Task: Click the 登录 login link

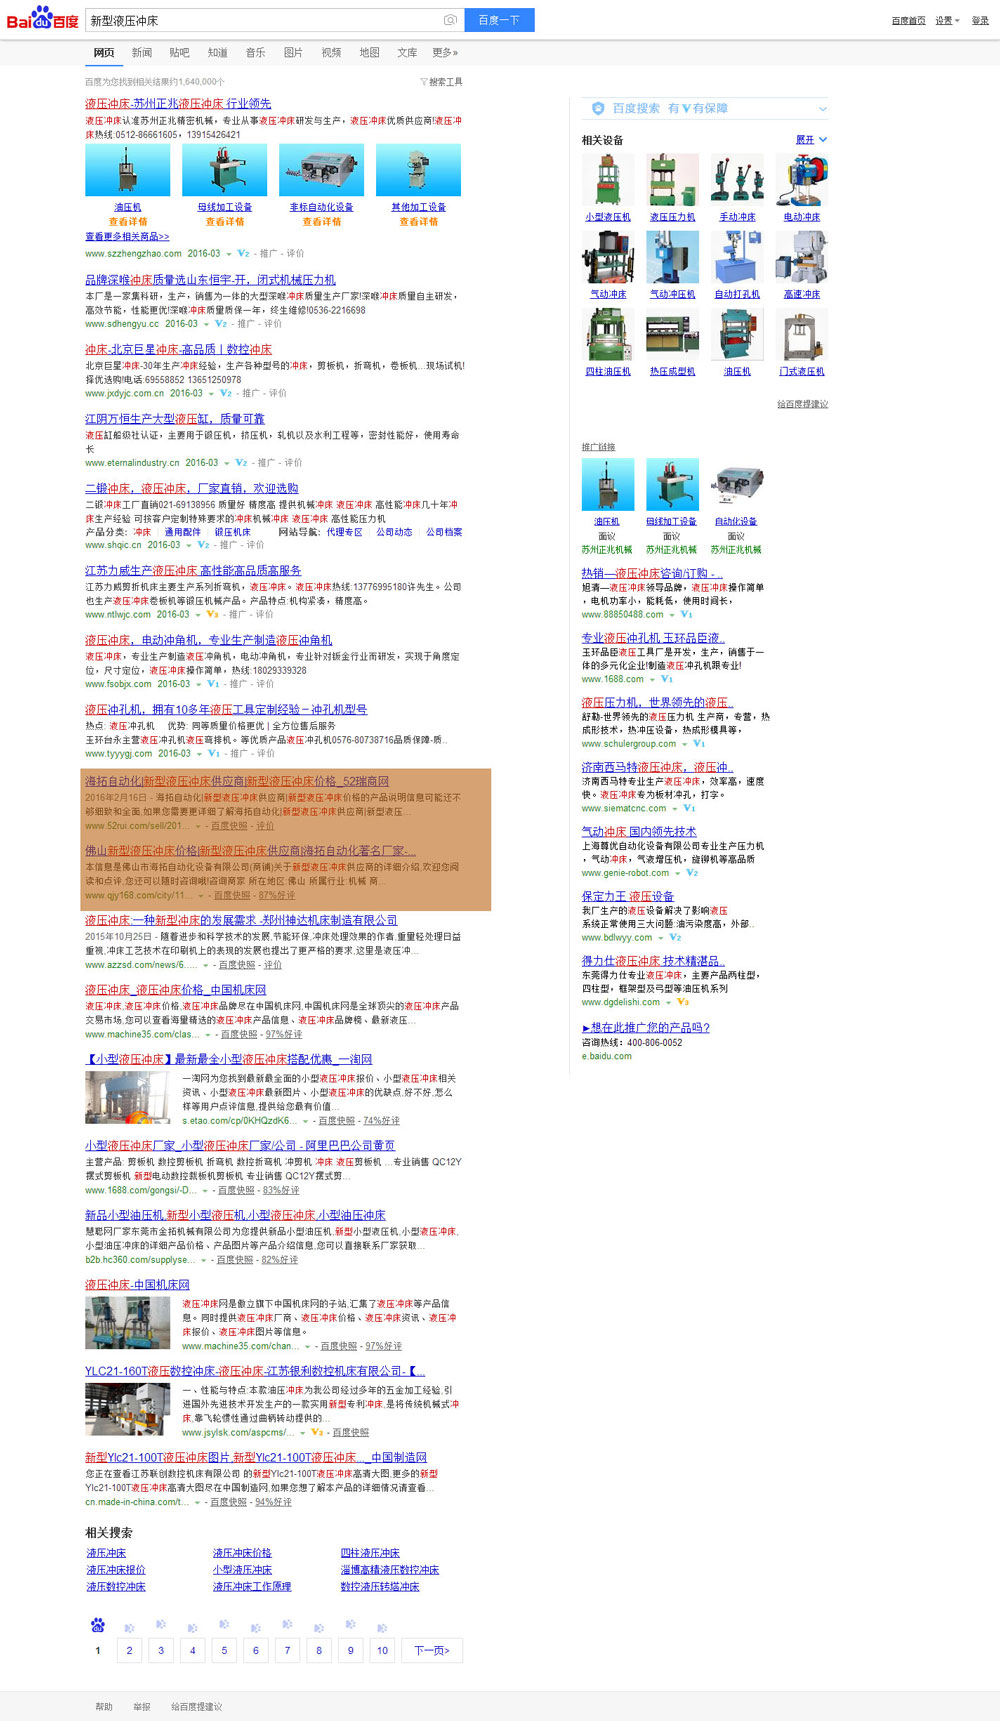Action: click(x=980, y=21)
